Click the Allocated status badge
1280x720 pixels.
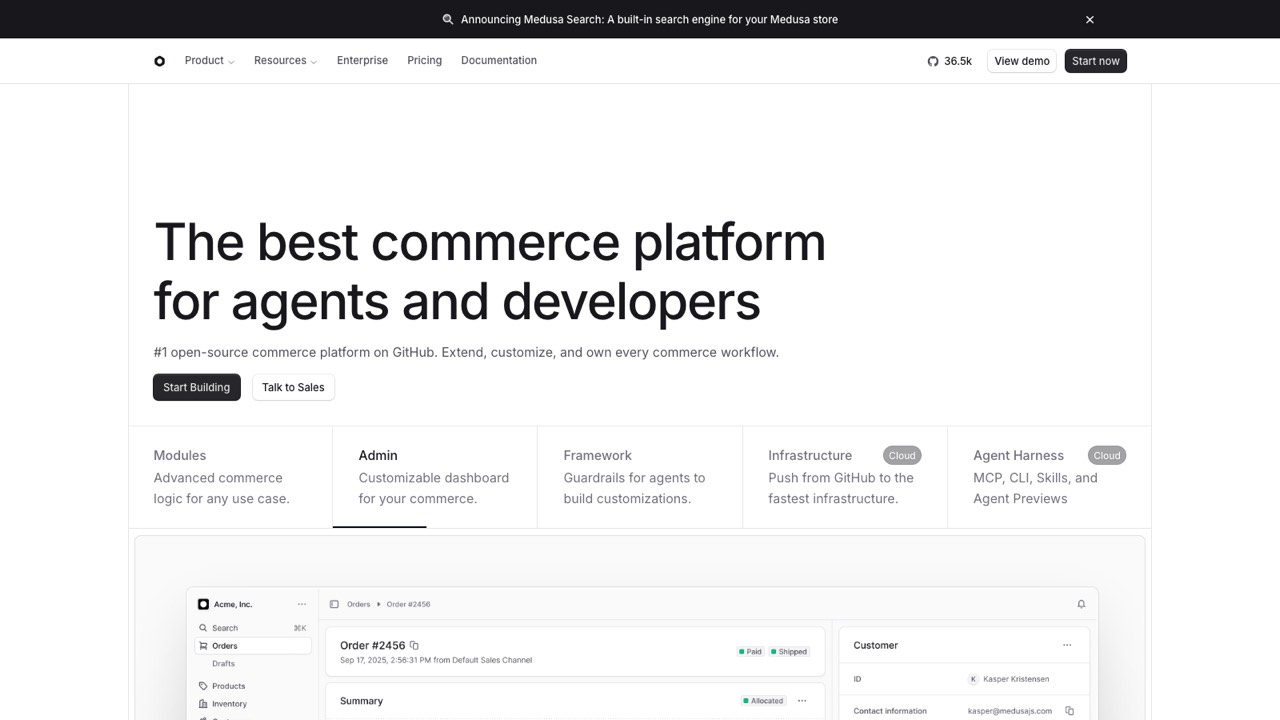[x=763, y=701]
